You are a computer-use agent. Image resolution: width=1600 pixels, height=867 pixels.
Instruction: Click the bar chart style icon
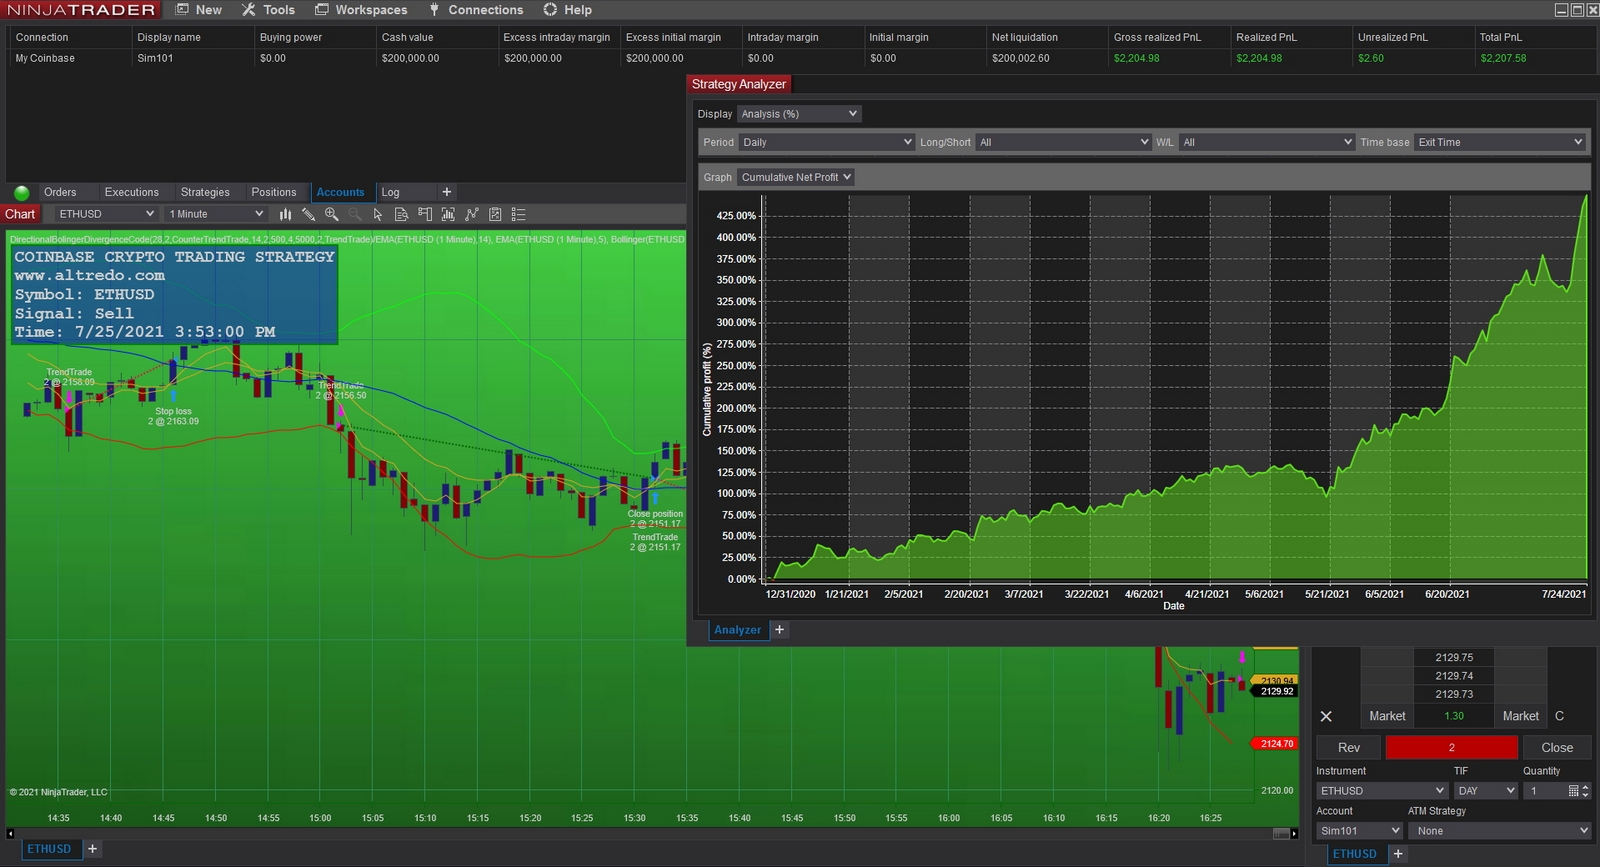pos(285,214)
